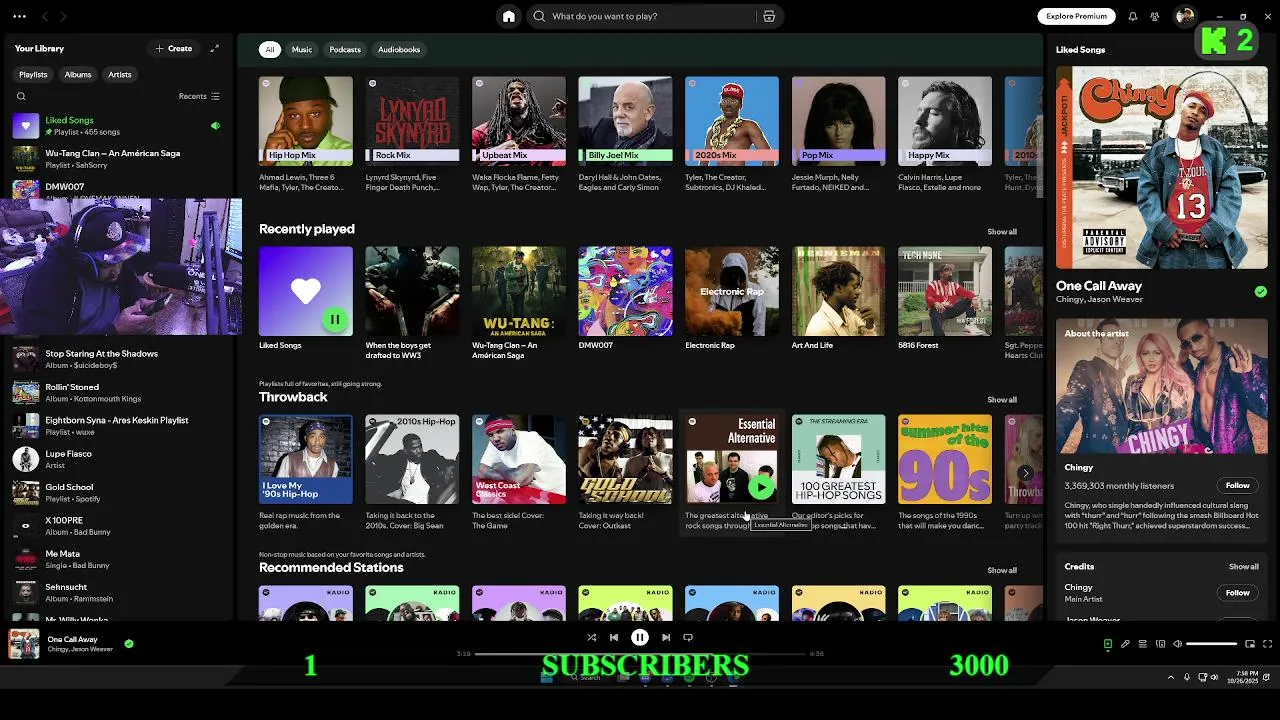This screenshot has width=1280, height=720.
Task: Select the Audiobooks filter chip
Action: [399, 49]
